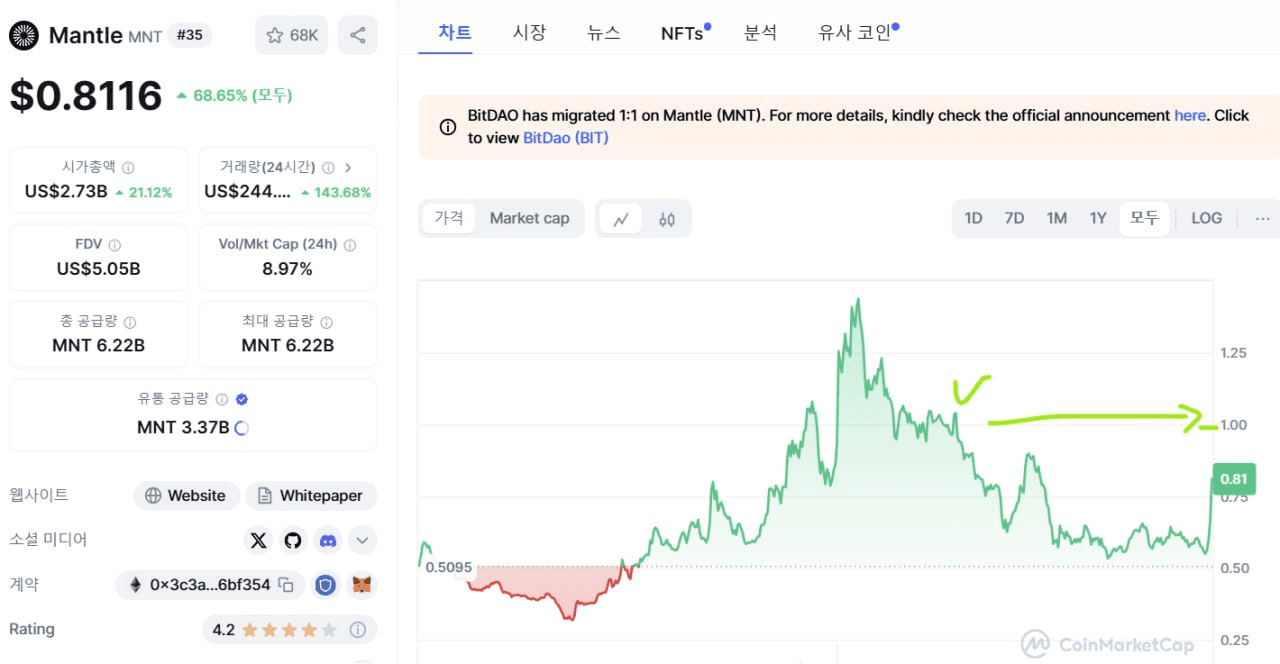Expand more social media links chevron

pyautogui.click(x=362, y=540)
